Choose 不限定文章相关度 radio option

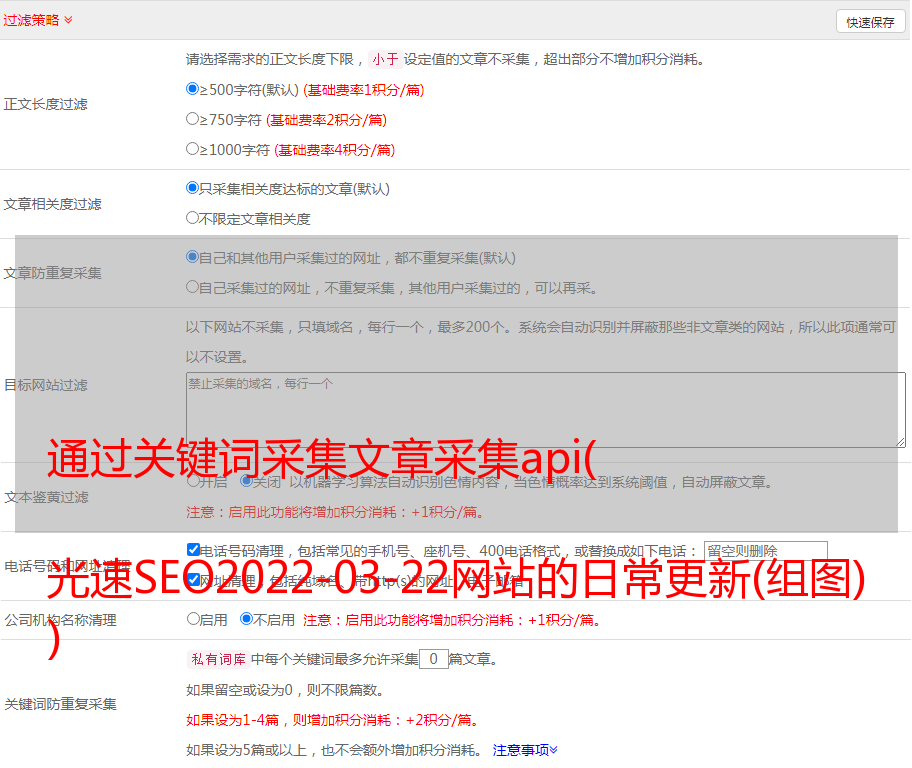[192, 218]
